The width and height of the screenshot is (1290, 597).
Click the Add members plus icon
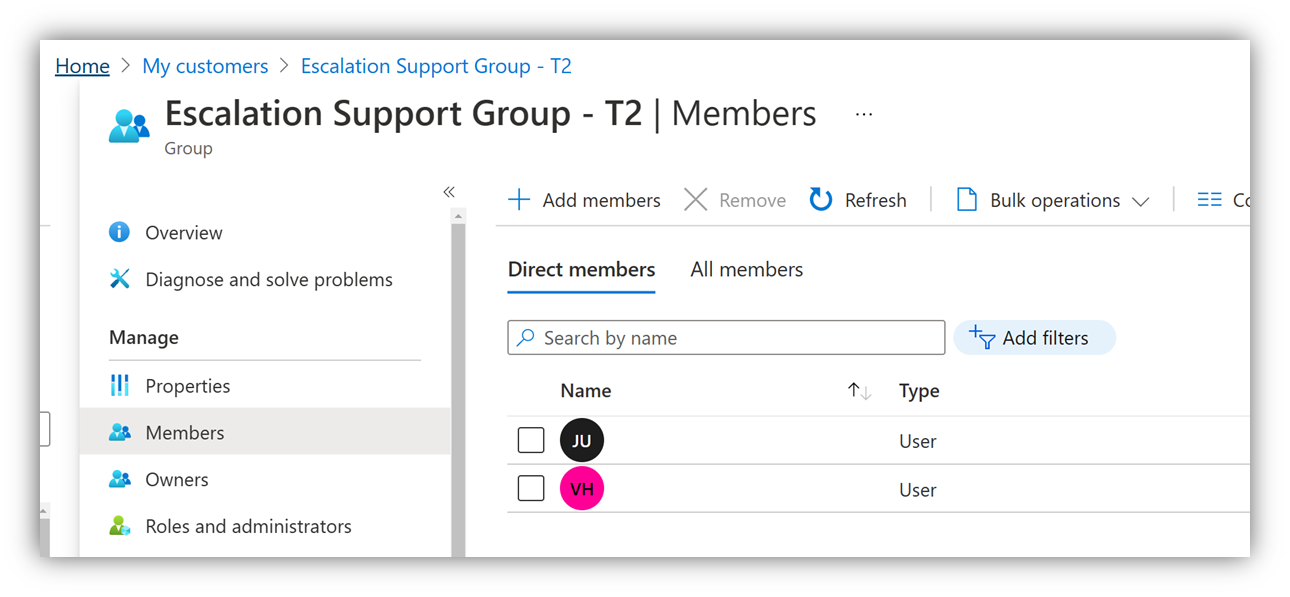(519, 200)
